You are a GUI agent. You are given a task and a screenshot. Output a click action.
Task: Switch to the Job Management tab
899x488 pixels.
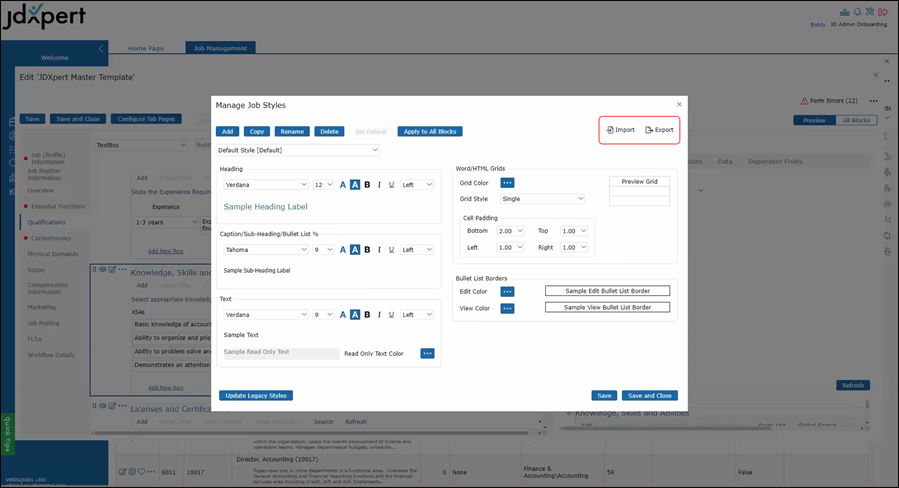[220, 47]
